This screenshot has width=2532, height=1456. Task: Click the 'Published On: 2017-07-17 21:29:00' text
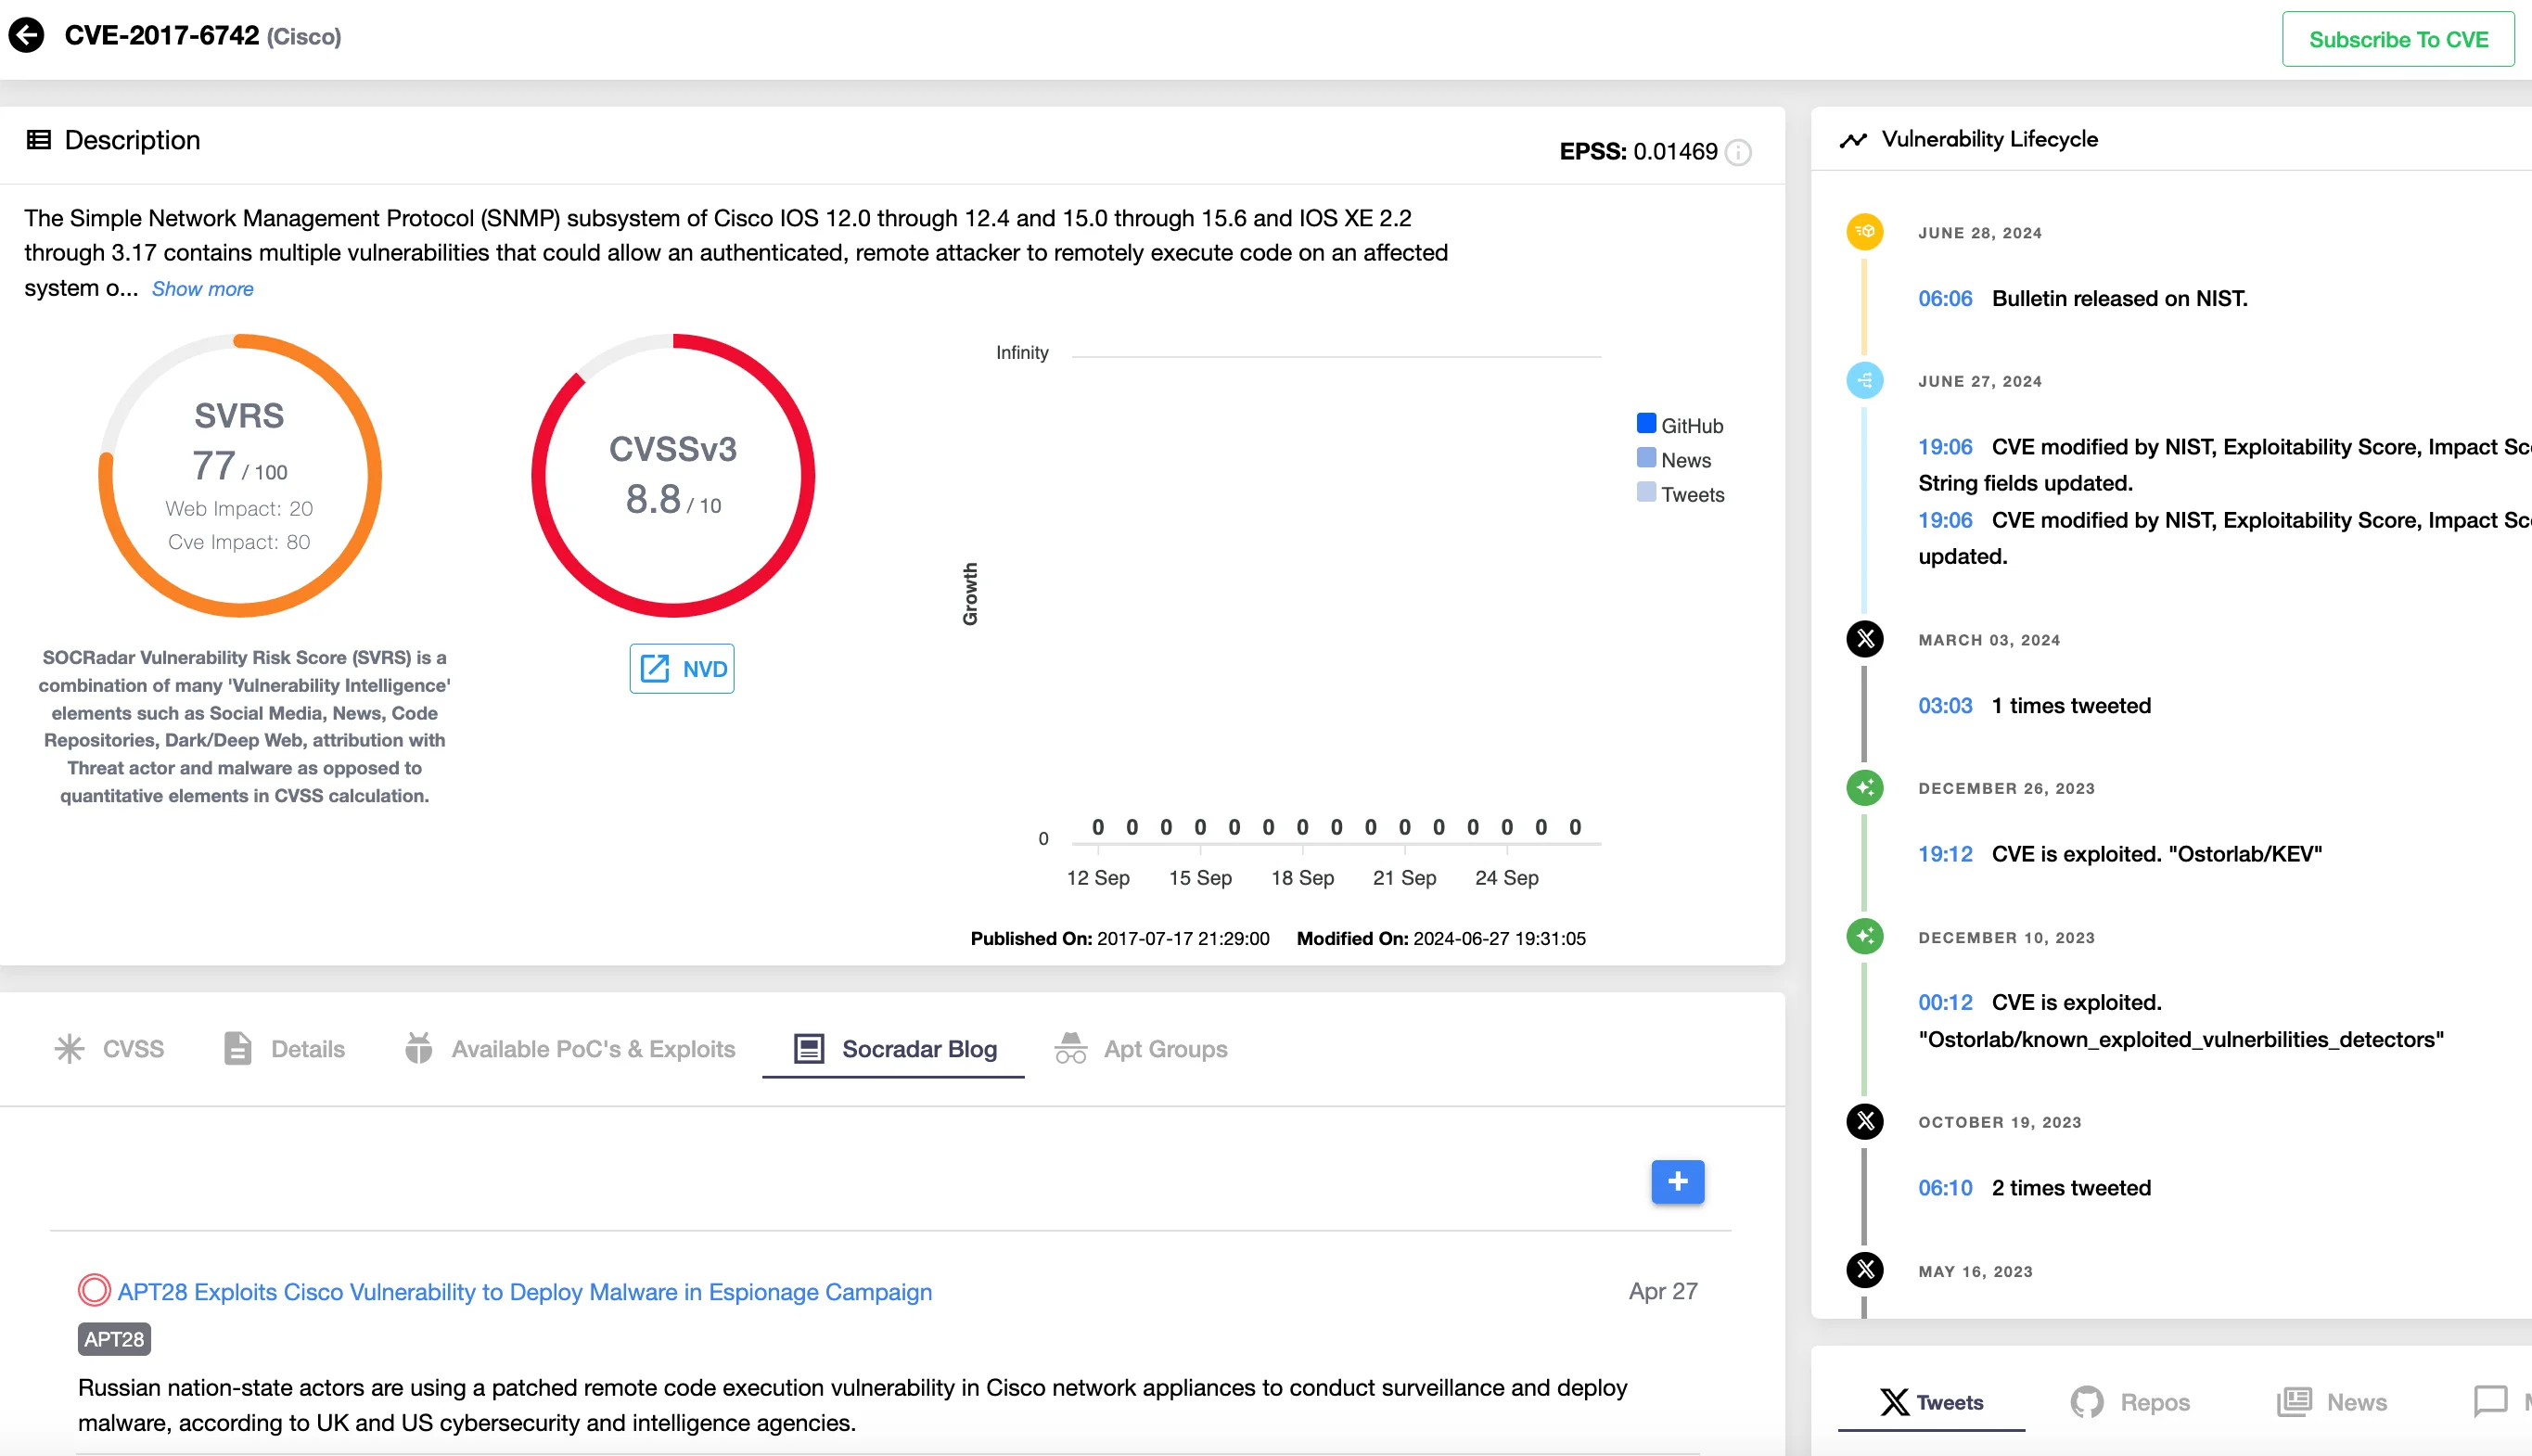pyautogui.click(x=1120, y=939)
